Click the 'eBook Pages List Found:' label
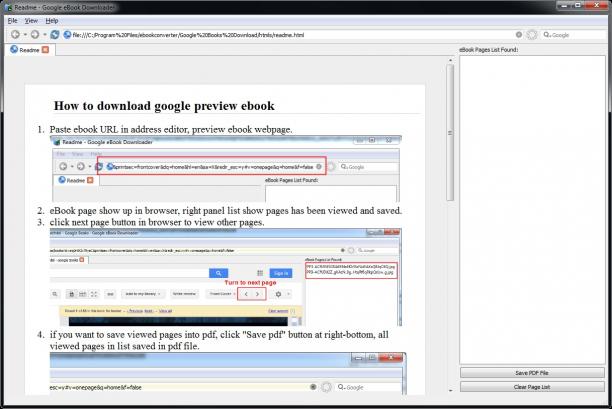Image resolution: width=612 pixels, height=409 pixels. pos(489,50)
